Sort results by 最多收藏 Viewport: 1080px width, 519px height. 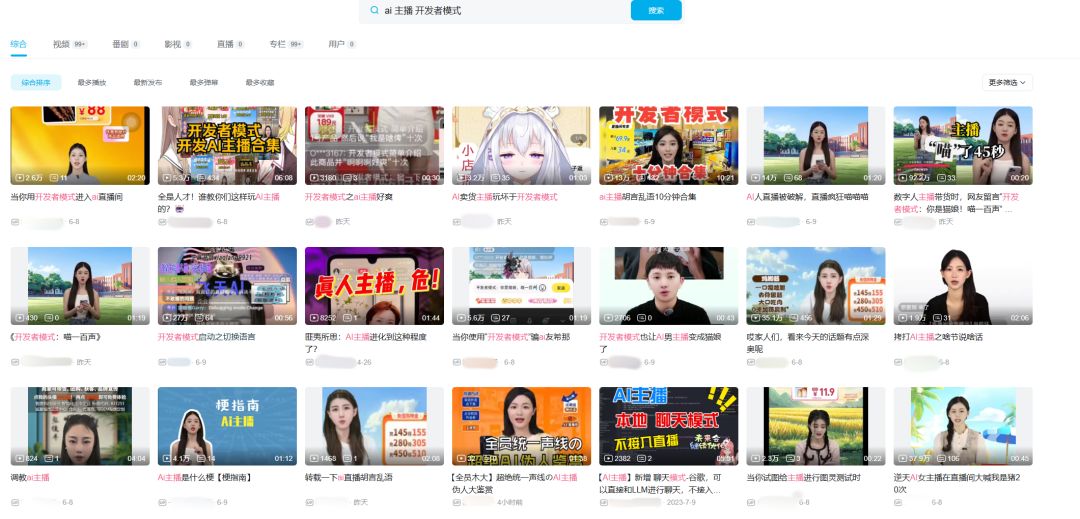(260, 83)
